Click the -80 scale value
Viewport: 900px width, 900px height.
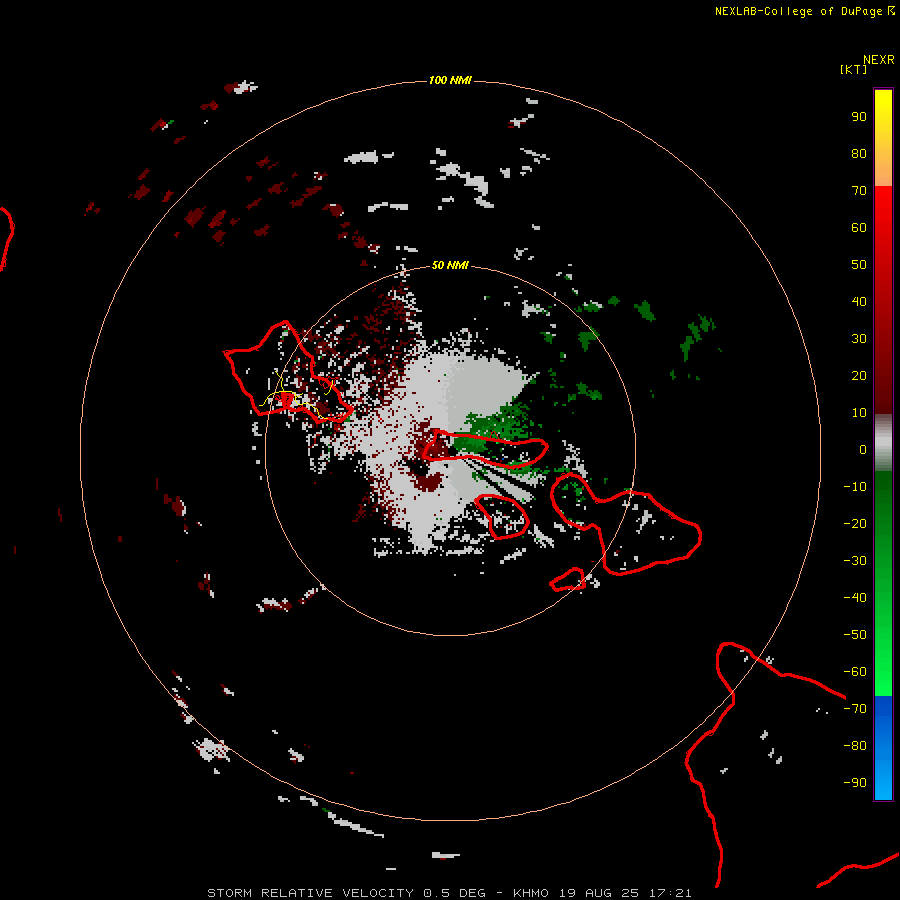pos(855,746)
